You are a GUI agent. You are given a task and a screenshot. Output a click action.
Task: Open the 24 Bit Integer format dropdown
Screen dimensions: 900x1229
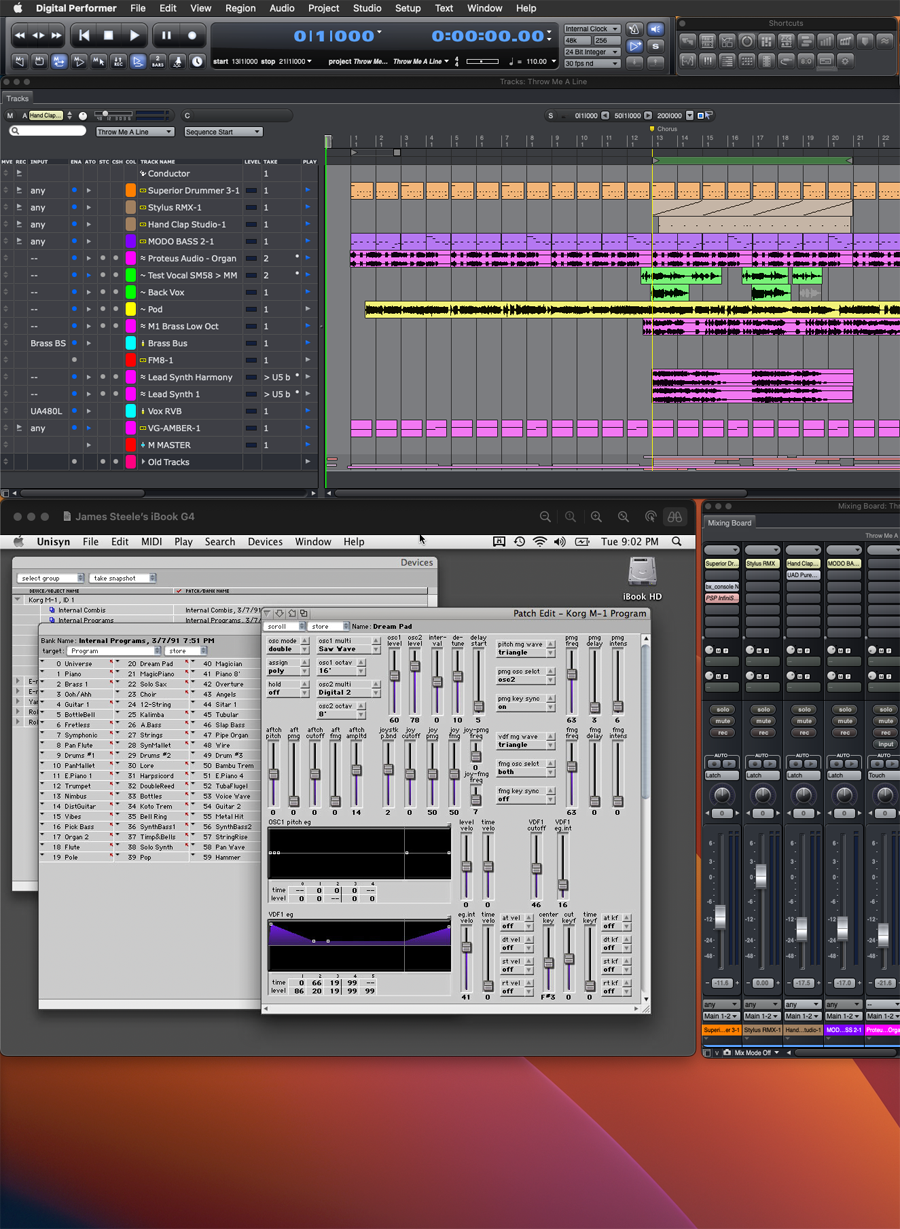pyautogui.click(x=591, y=51)
